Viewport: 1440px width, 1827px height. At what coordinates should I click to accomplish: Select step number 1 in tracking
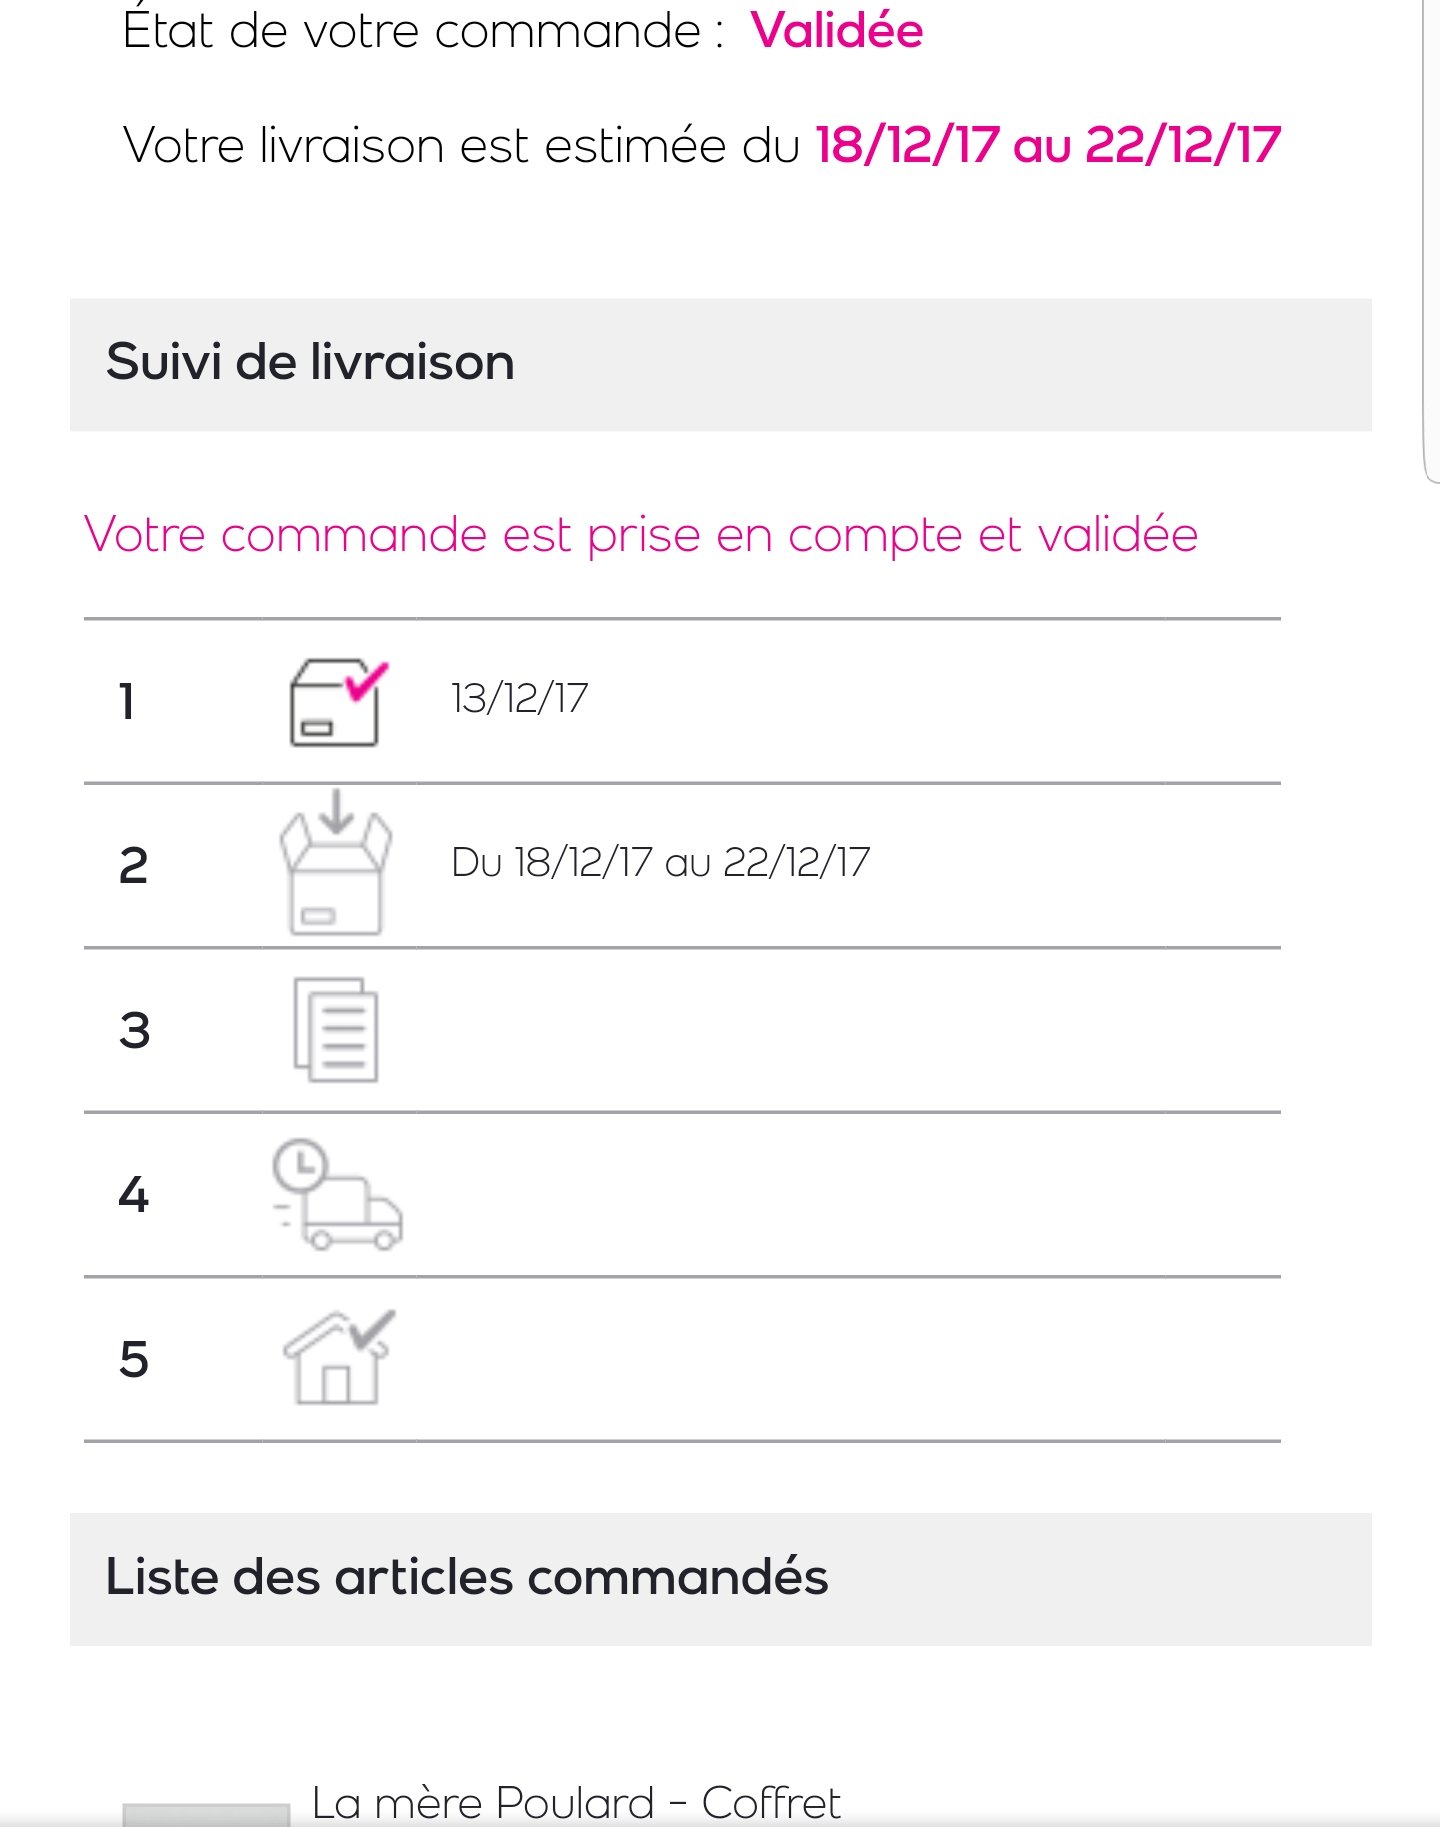[x=127, y=701]
